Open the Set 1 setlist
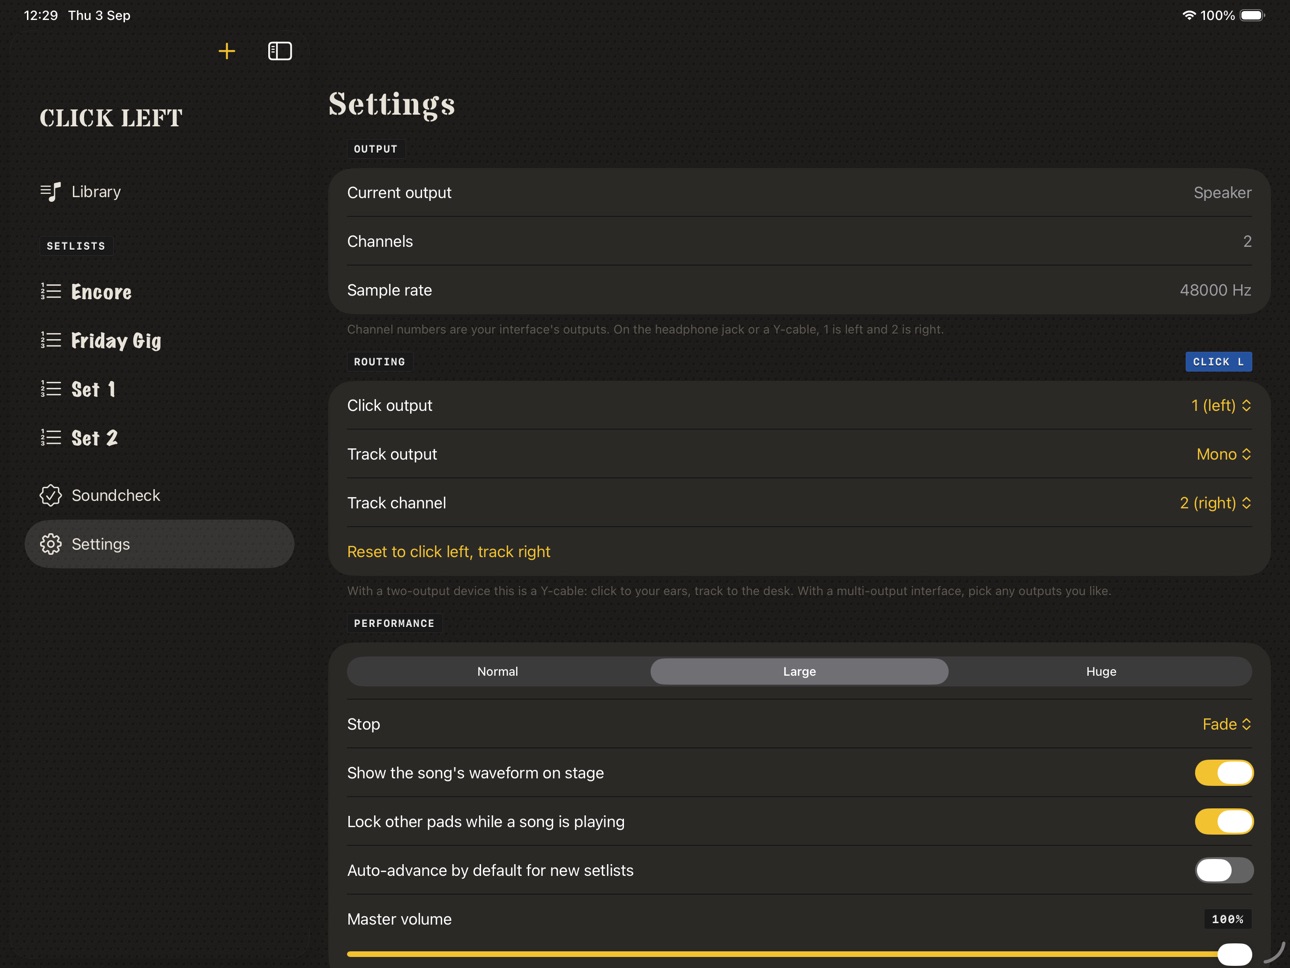 (x=160, y=389)
